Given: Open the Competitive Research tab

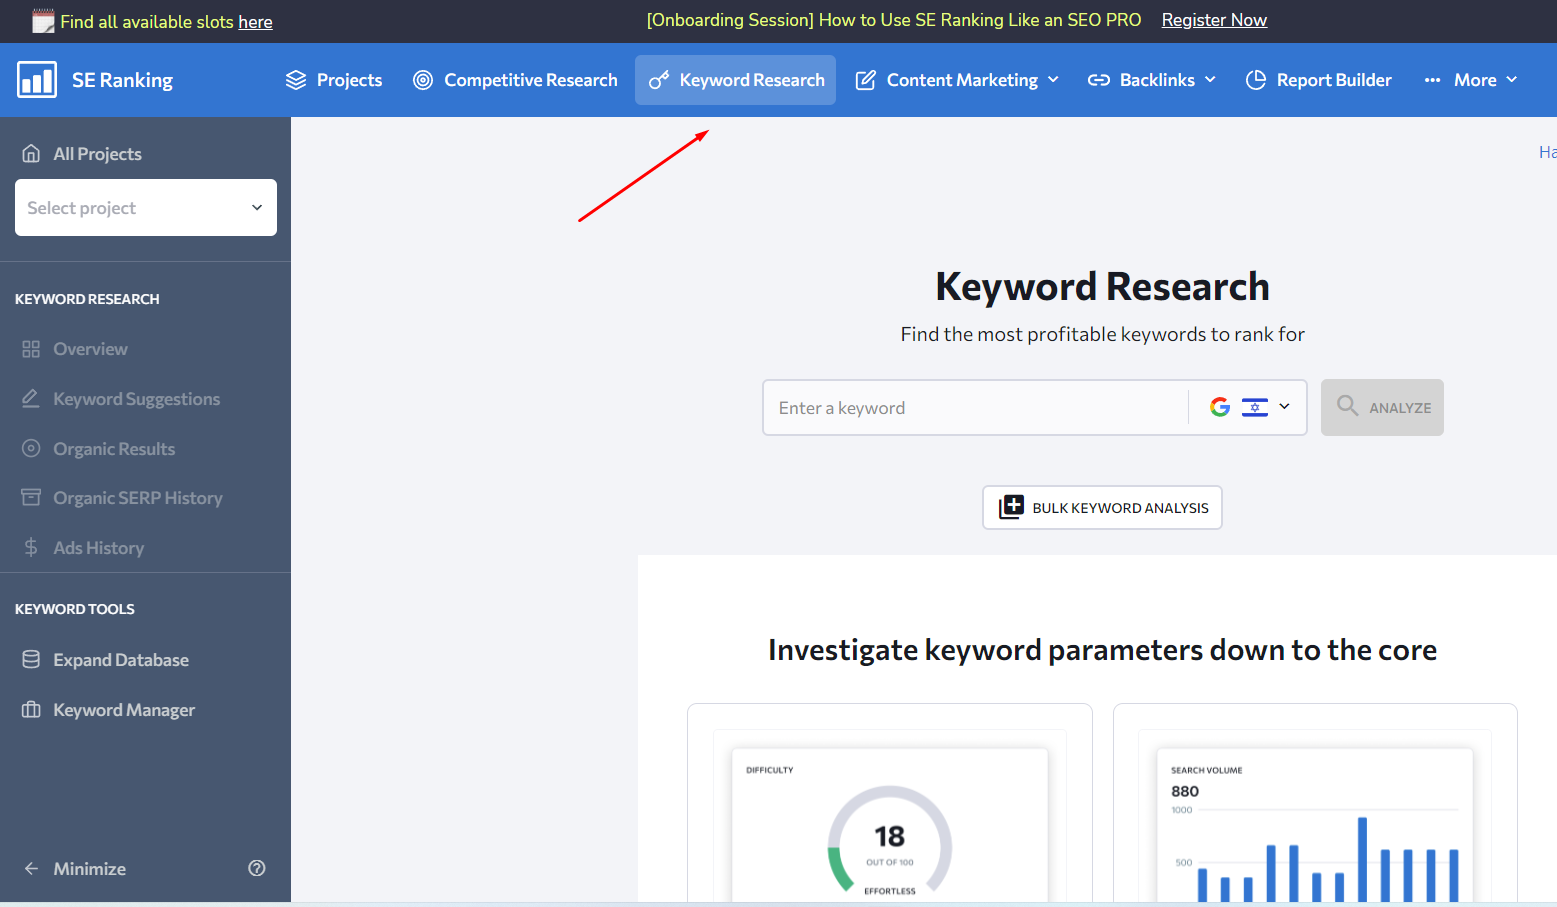Looking at the screenshot, I should (x=516, y=80).
